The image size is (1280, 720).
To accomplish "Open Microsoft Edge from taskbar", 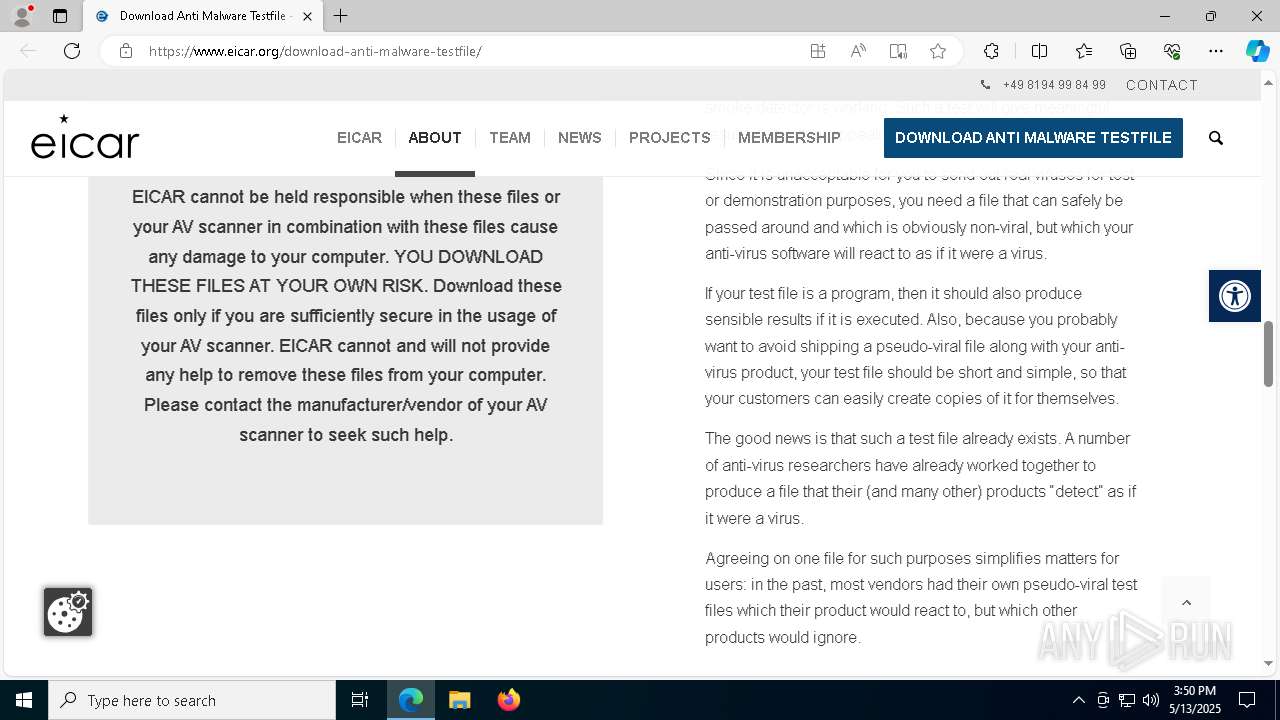I will (x=411, y=700).
